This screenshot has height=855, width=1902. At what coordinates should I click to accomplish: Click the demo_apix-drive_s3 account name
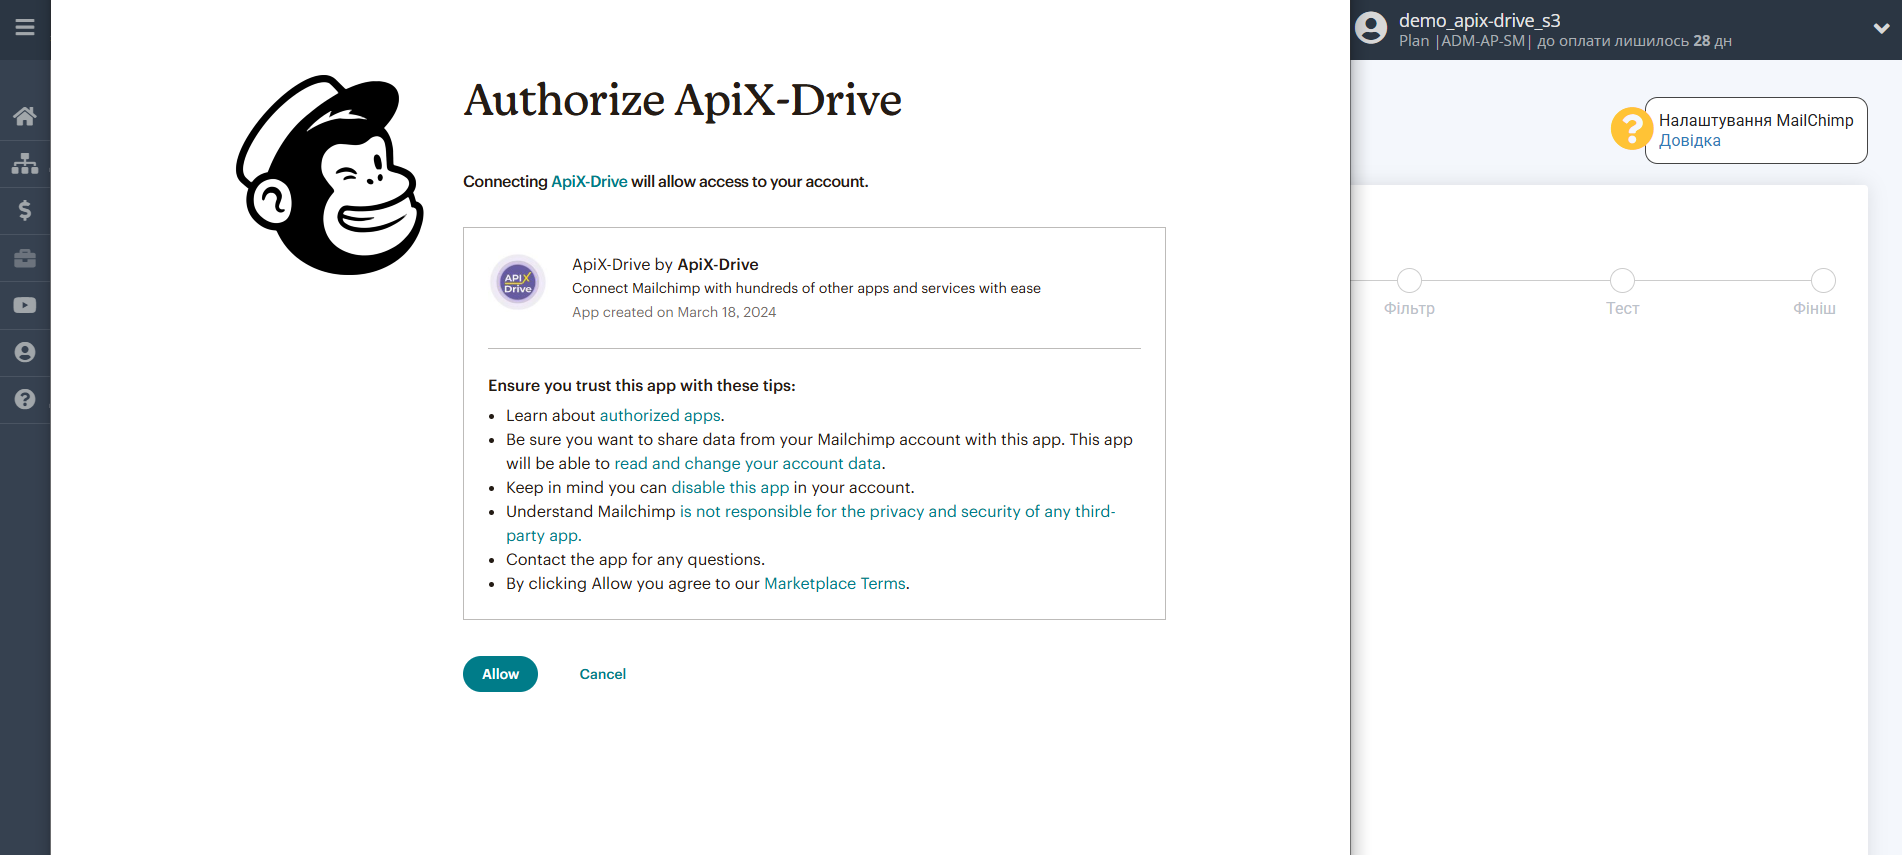[1479, 20]
